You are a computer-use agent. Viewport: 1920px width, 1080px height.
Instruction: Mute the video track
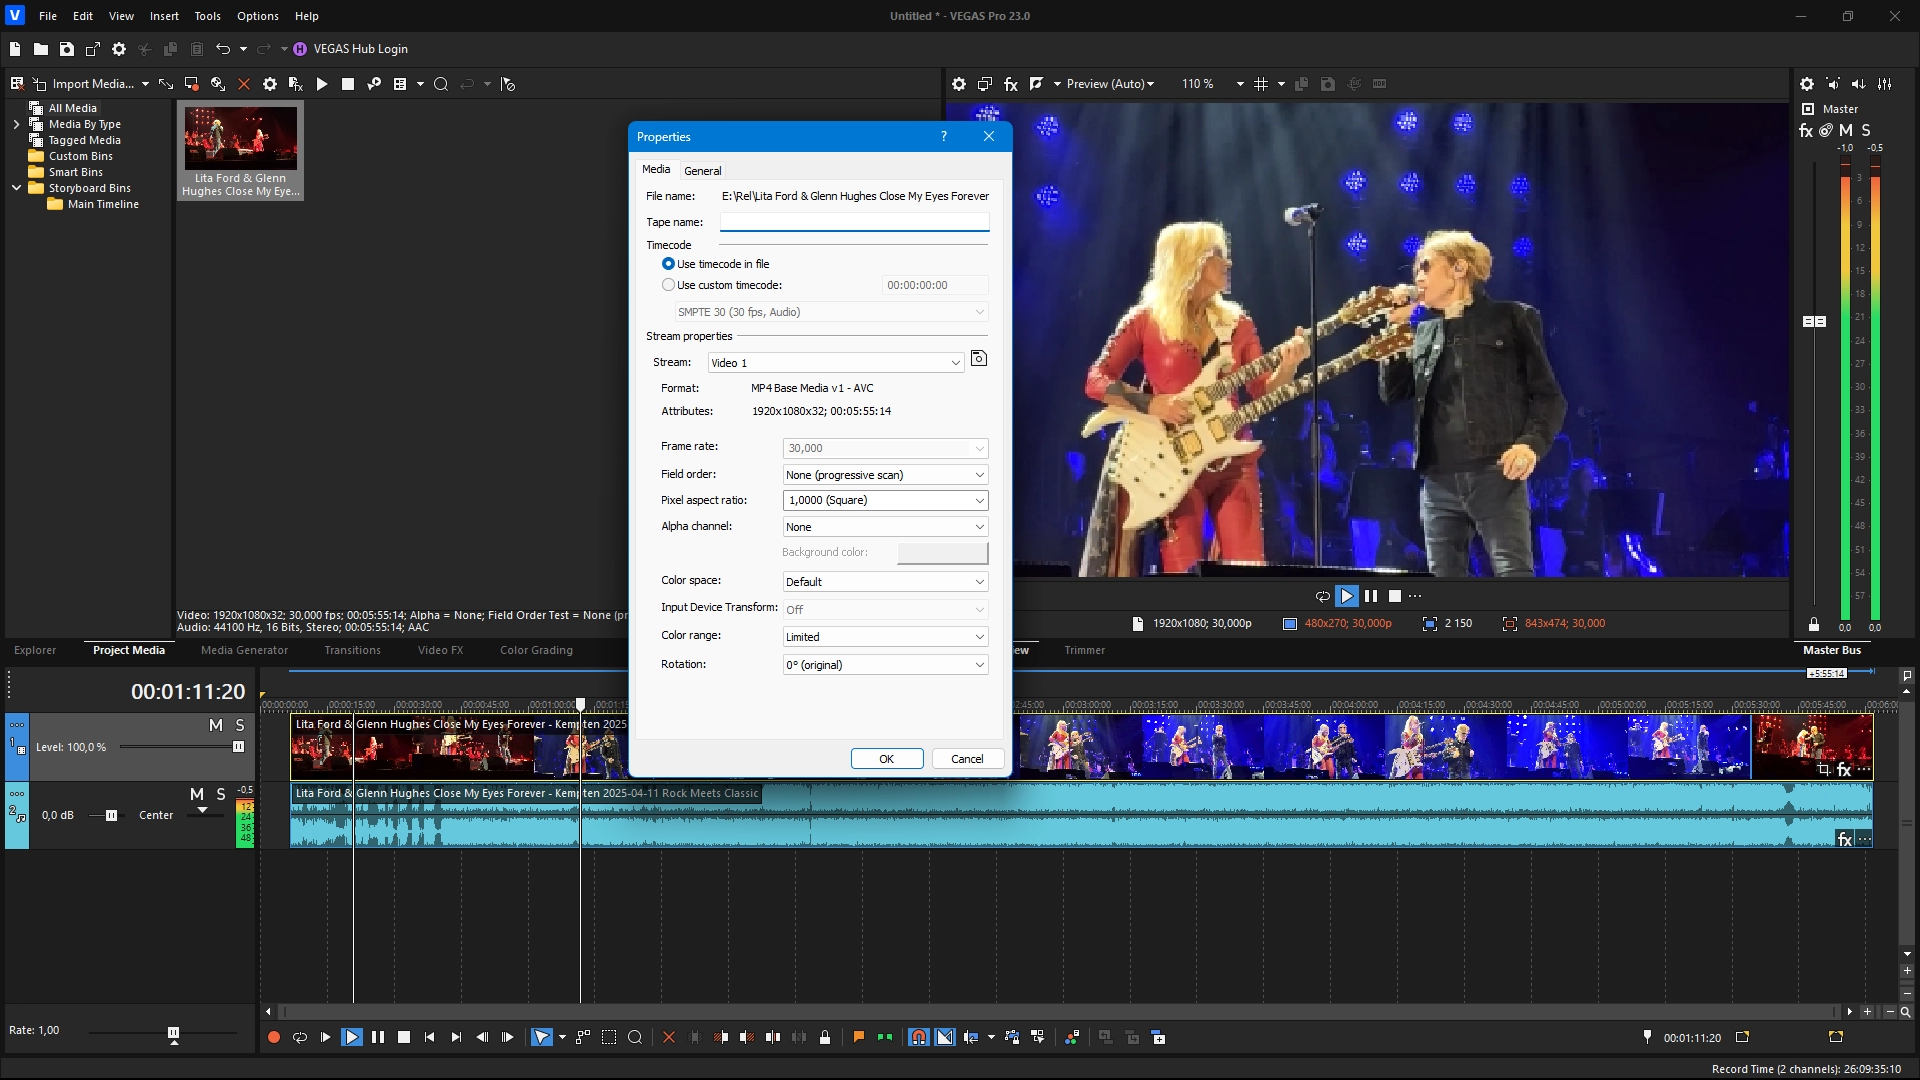coord(215,725)
